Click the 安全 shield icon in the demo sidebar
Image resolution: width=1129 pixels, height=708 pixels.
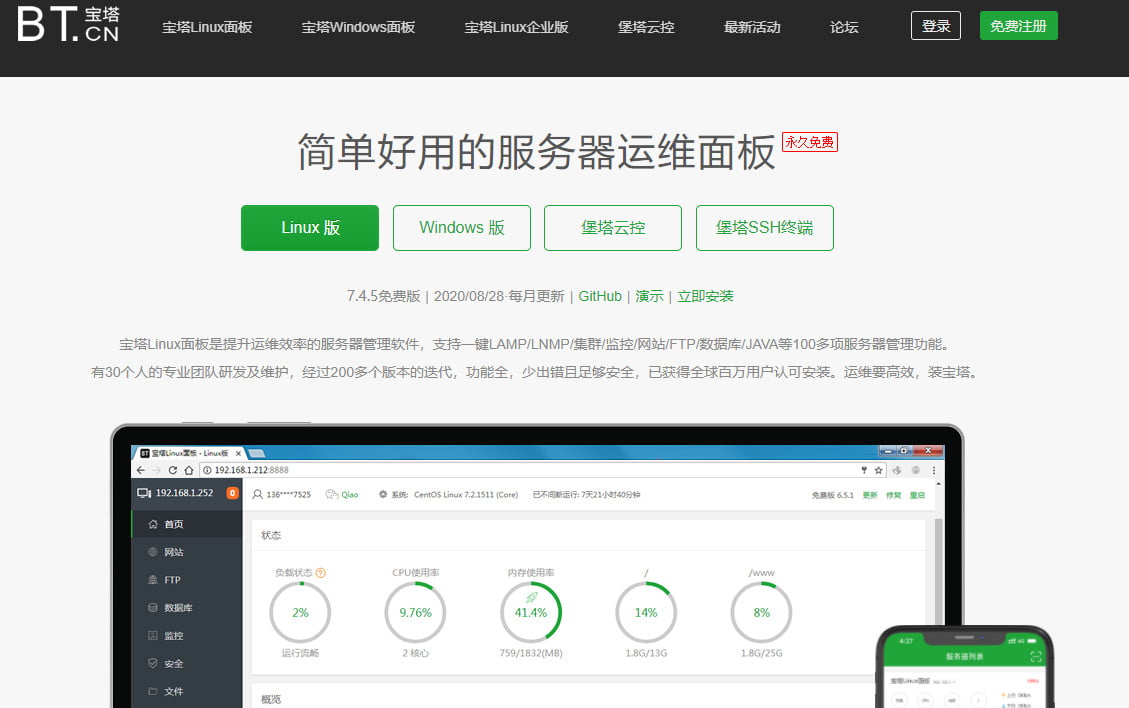click(153, 663)
